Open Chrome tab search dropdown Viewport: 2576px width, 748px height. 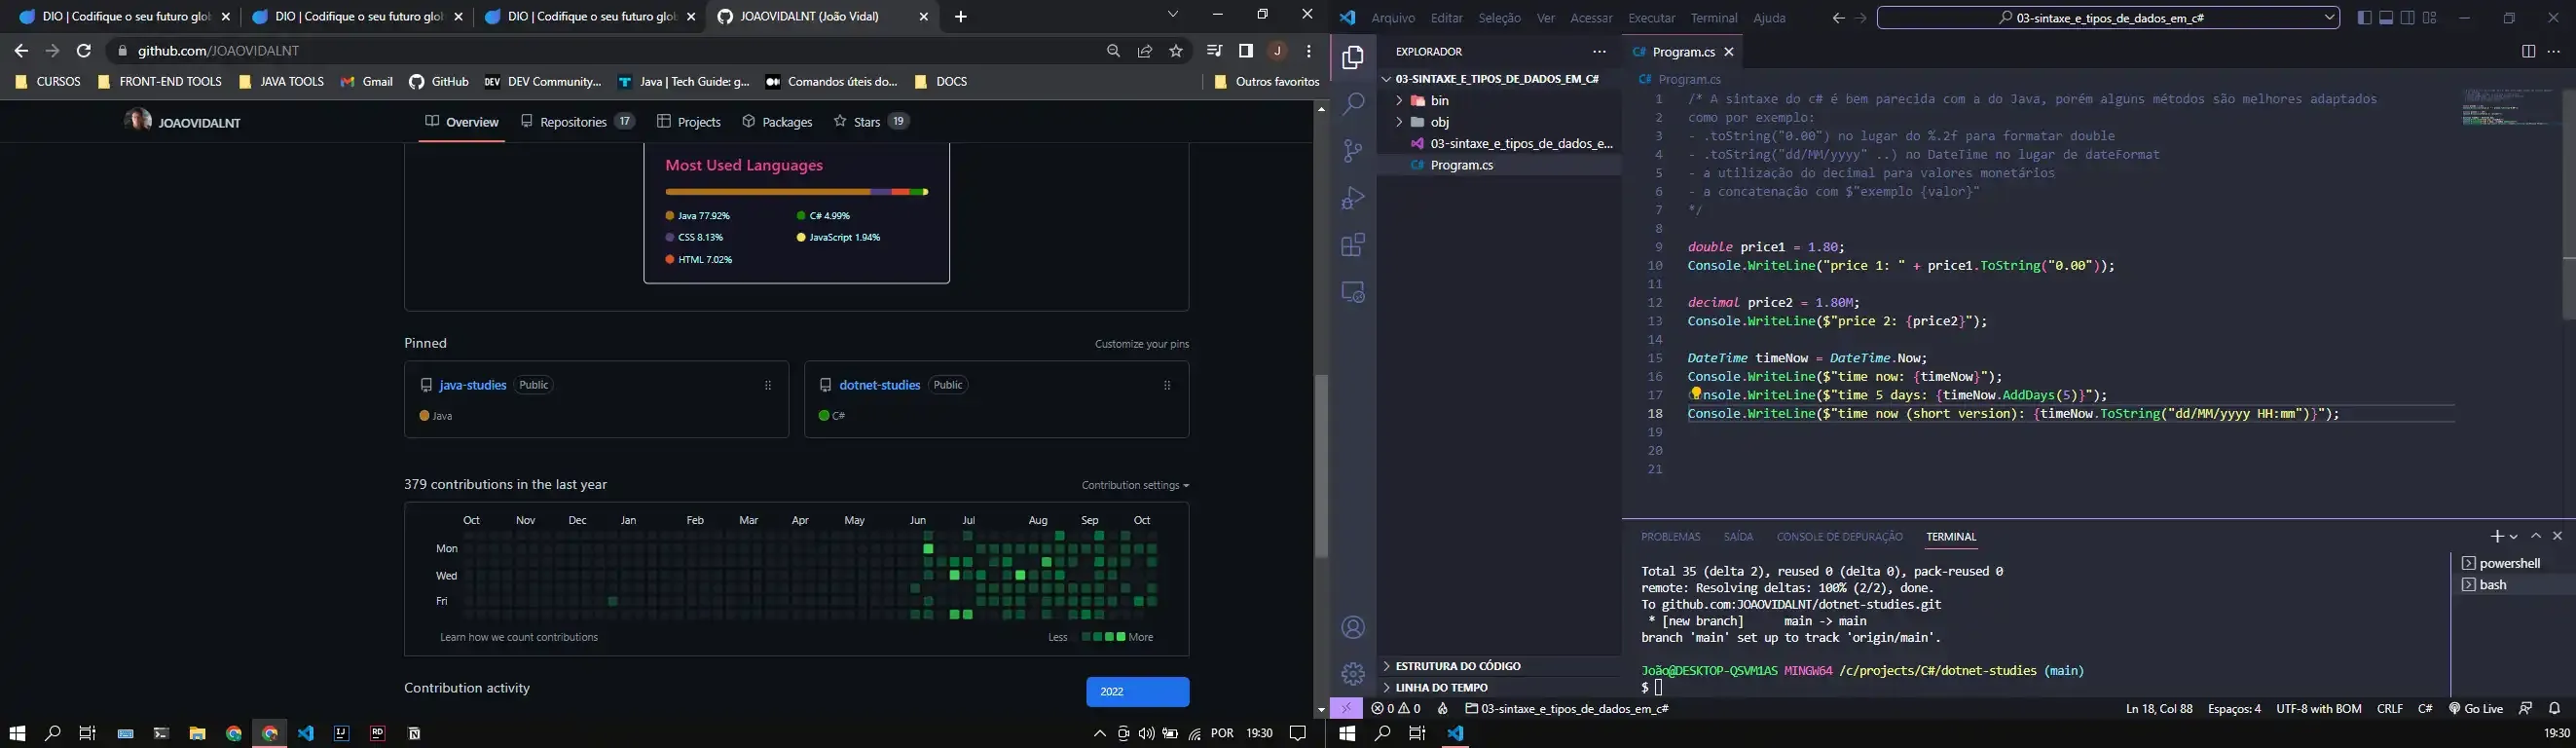pyautogui.click(x=1173, y=15)
